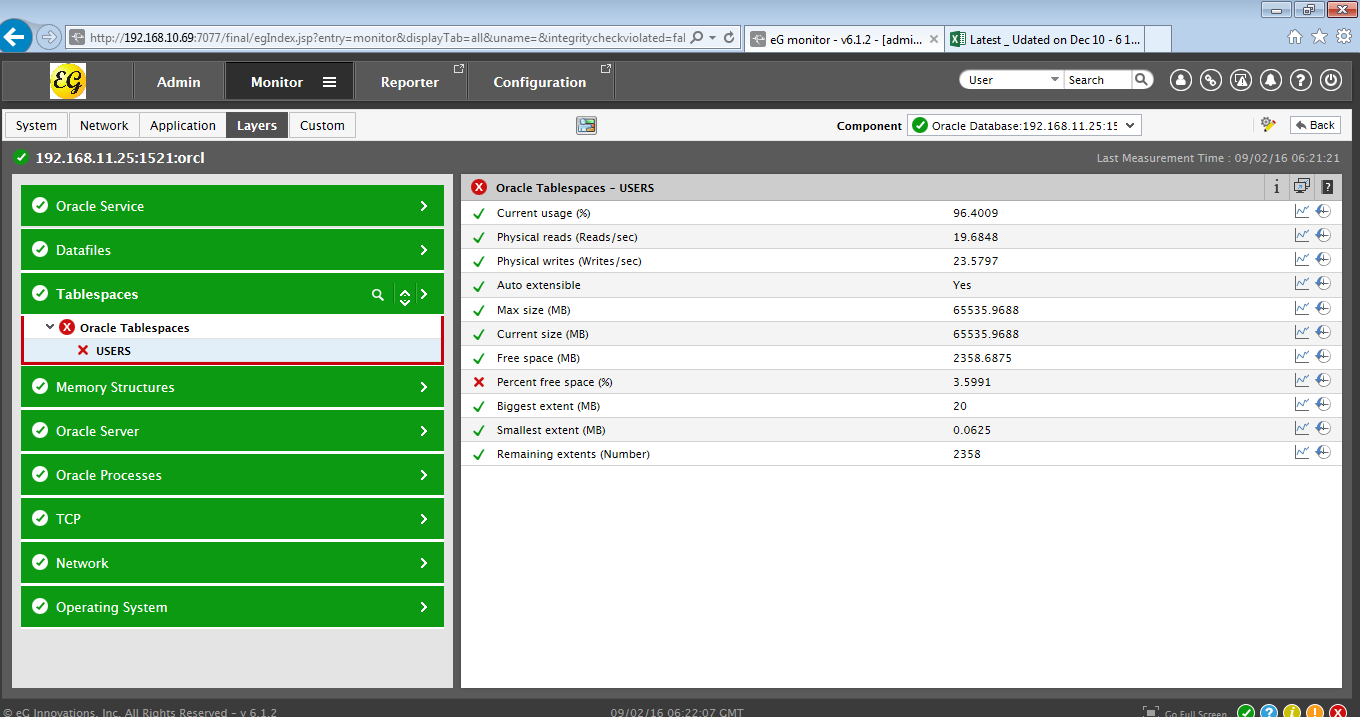Open graph for Free space (MB)
Image resolution: width=1360 pixels, height=717 pixels.
coord(1301,356)
